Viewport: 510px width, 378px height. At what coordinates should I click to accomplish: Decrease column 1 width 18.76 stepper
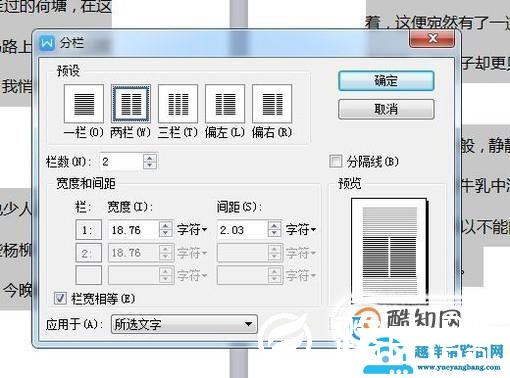pyautogui.click(x=165, y=233)
